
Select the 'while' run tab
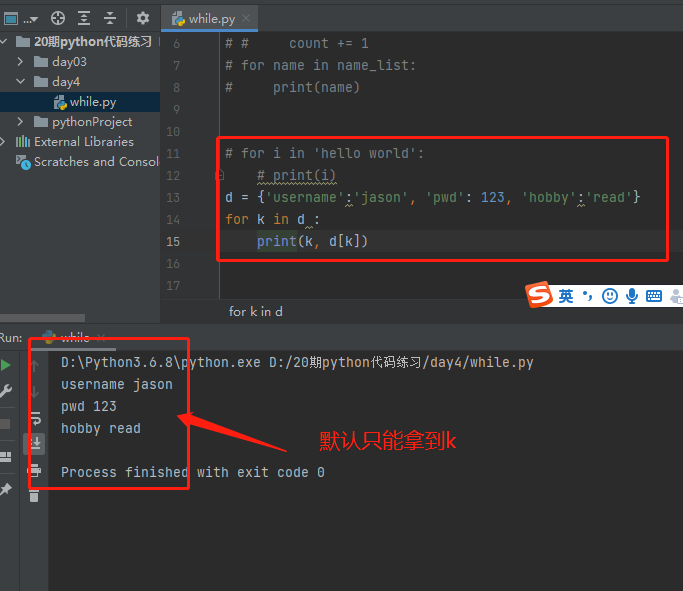click(74, 338)
